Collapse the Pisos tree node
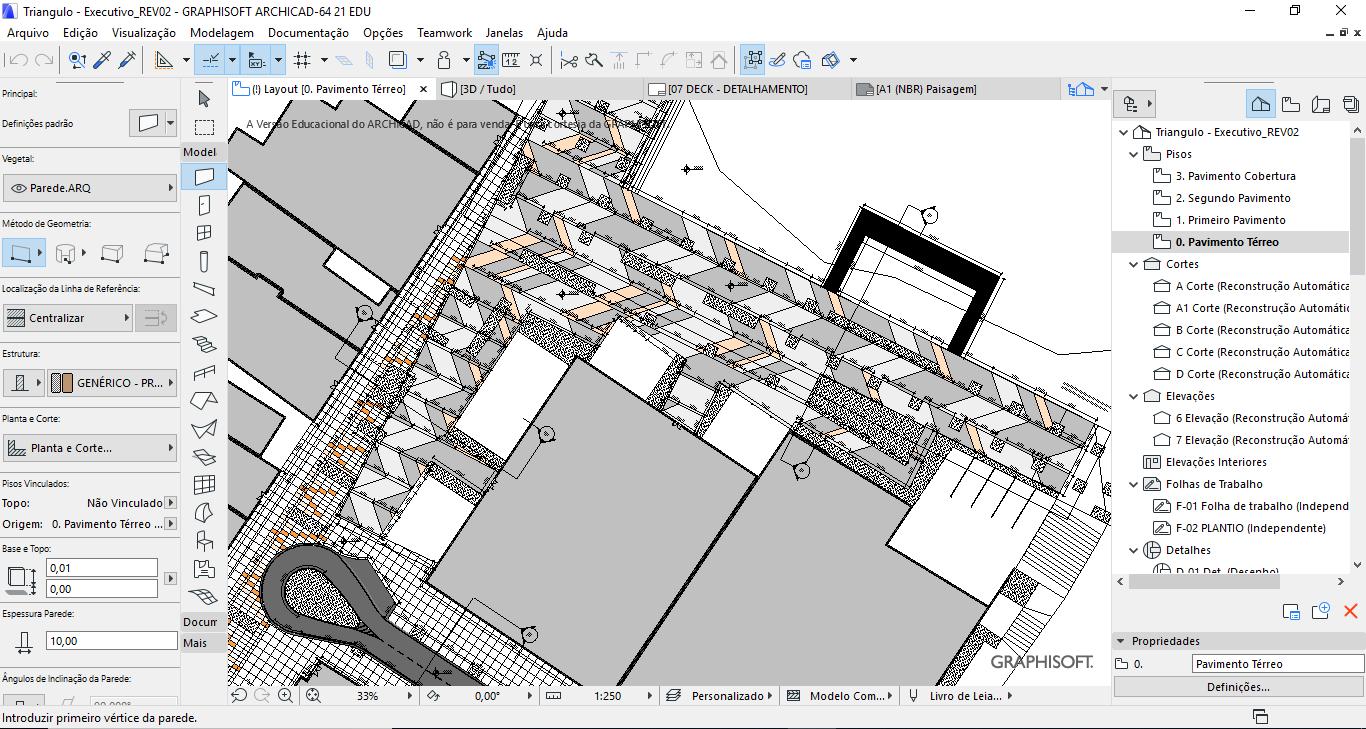 point(1134,154)
